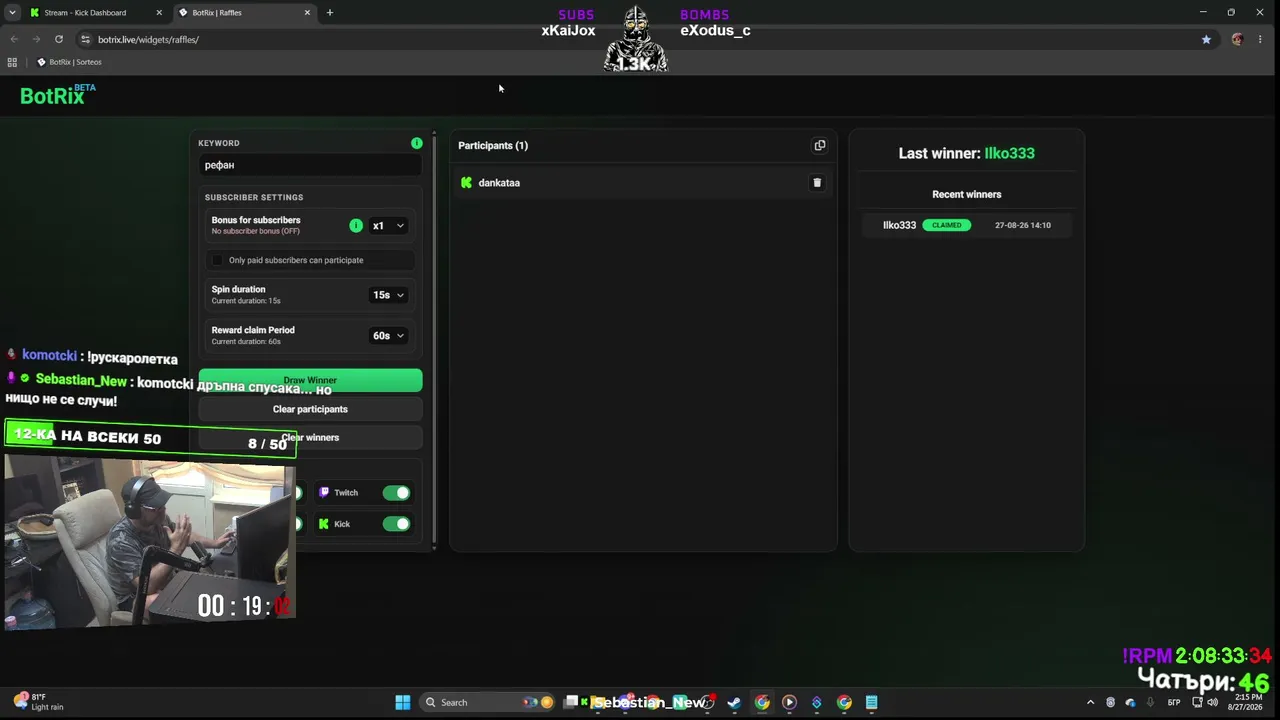View site information icon in address bar

pos(85,39)
